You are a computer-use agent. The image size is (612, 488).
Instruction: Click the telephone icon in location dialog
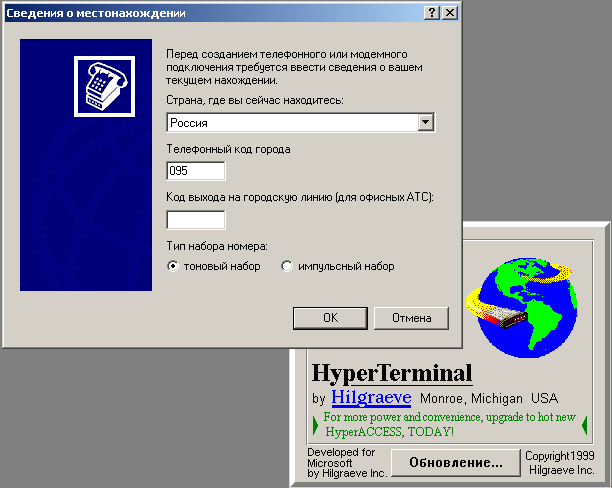tap(105, 86)
